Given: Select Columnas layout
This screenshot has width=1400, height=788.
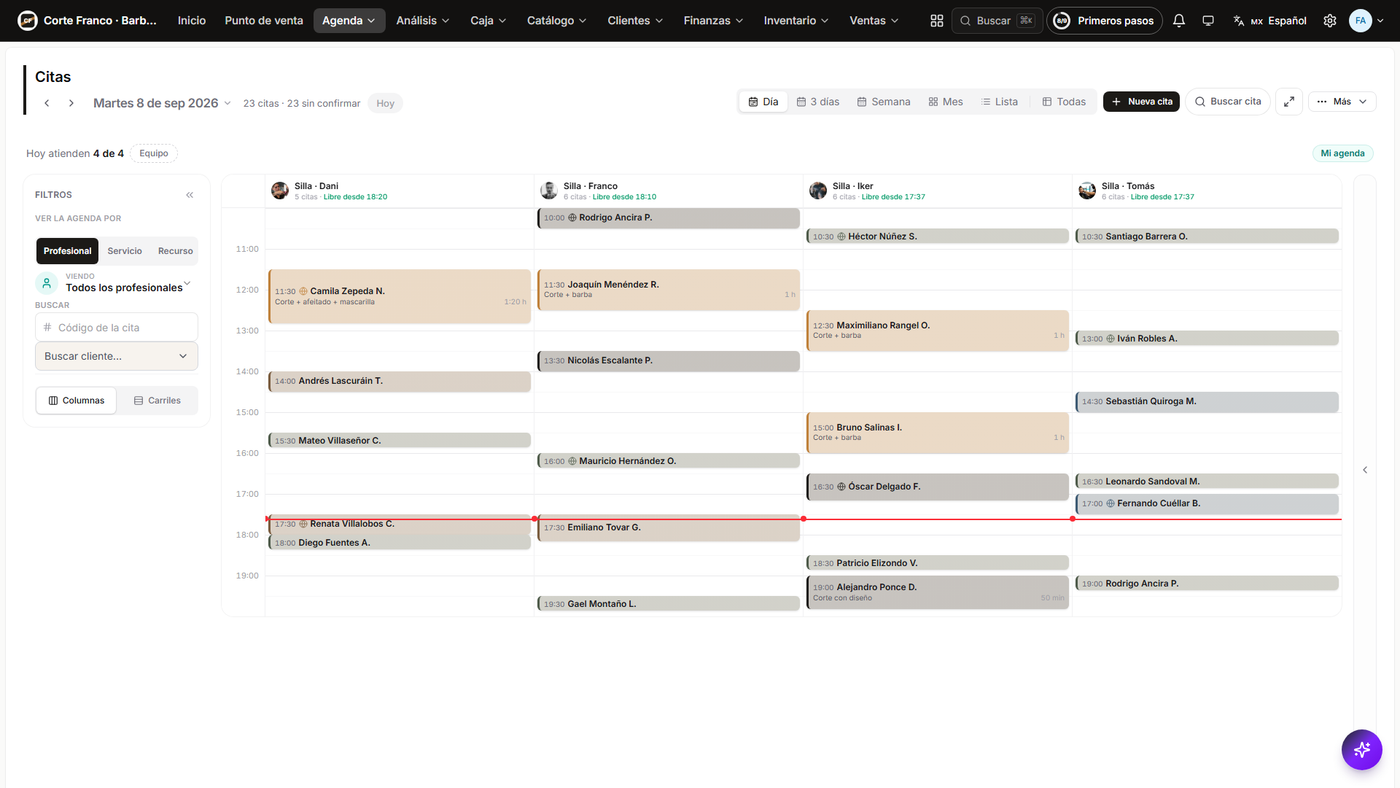Looking at the screenshot, I should click(77, 400).
